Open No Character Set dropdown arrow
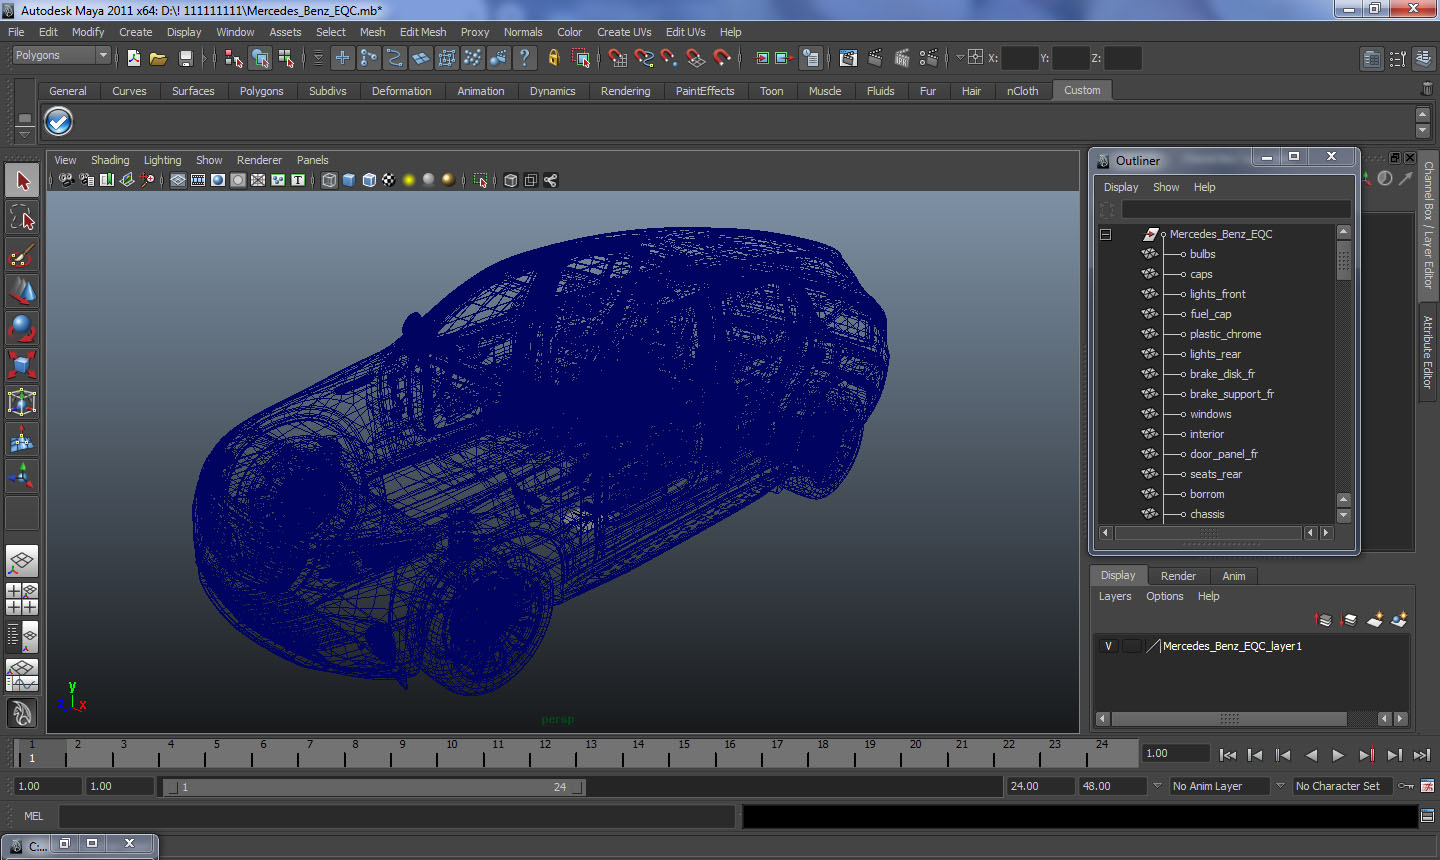1440x860 pixels. [x=1280, y=786]
